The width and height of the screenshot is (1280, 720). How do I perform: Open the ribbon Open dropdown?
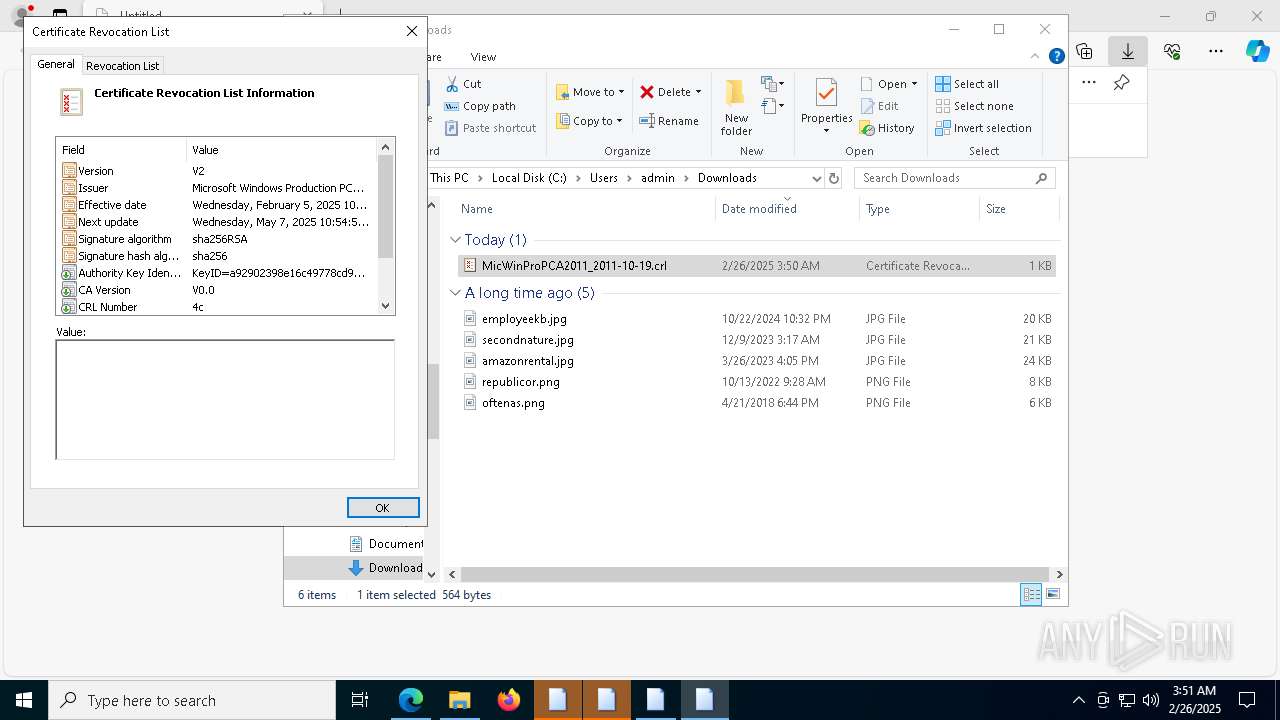(889, 84)
